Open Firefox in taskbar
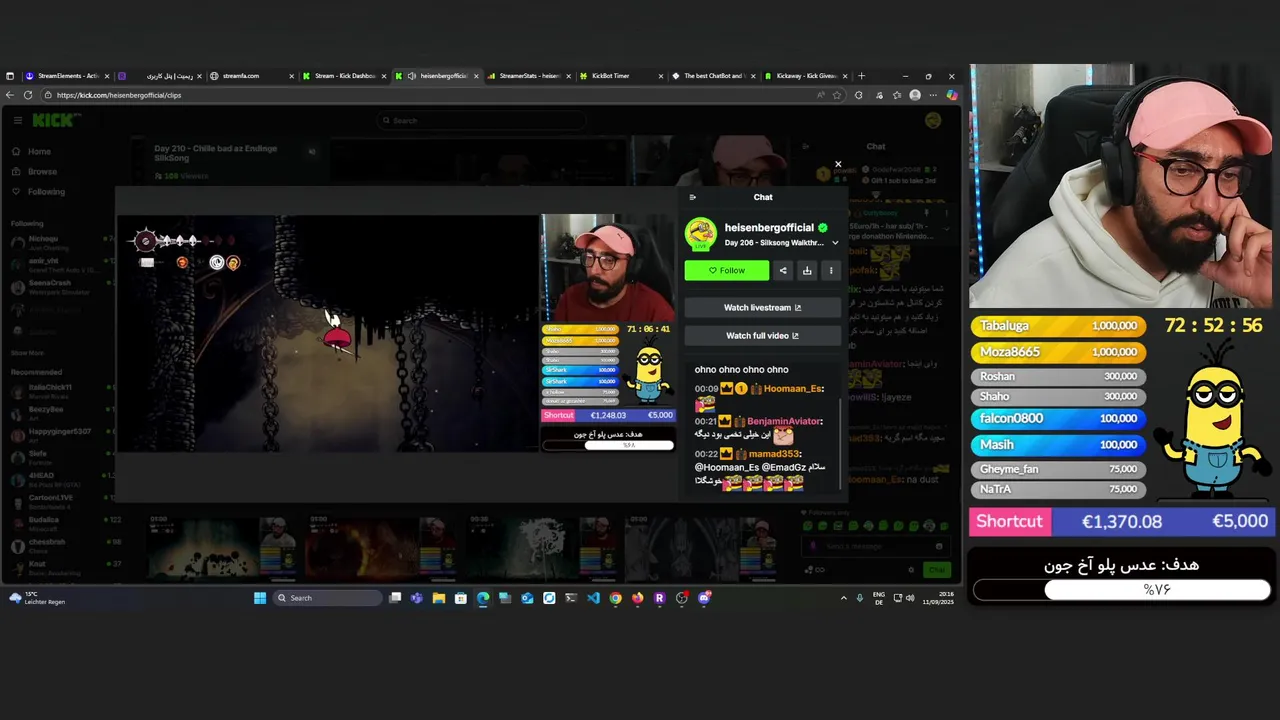This screenshot has width=1280, height=720. 637,598
